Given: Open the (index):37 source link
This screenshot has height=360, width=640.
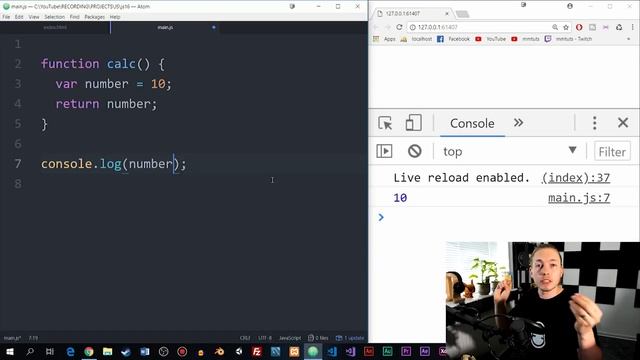Looking at the screenshot, I should click(x=576, y=178).
